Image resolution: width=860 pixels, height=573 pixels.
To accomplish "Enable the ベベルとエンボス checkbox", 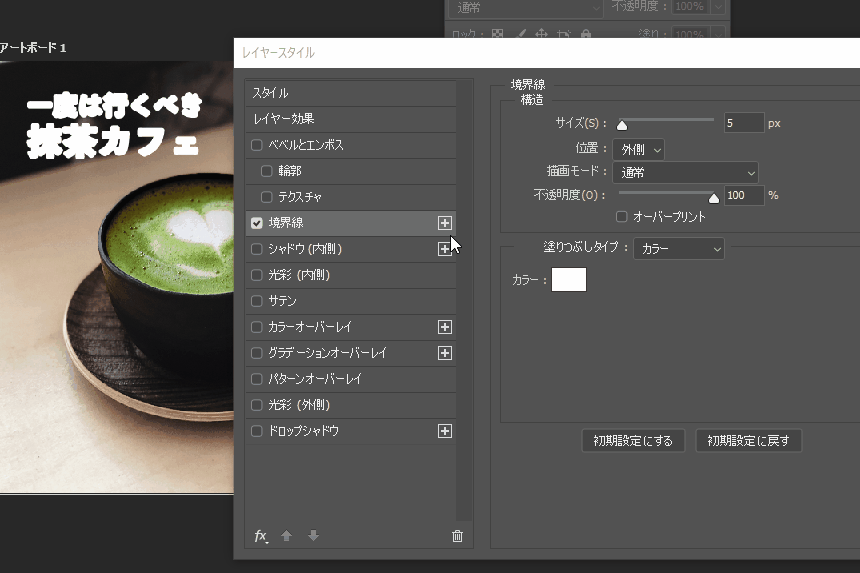I will 257,145.
